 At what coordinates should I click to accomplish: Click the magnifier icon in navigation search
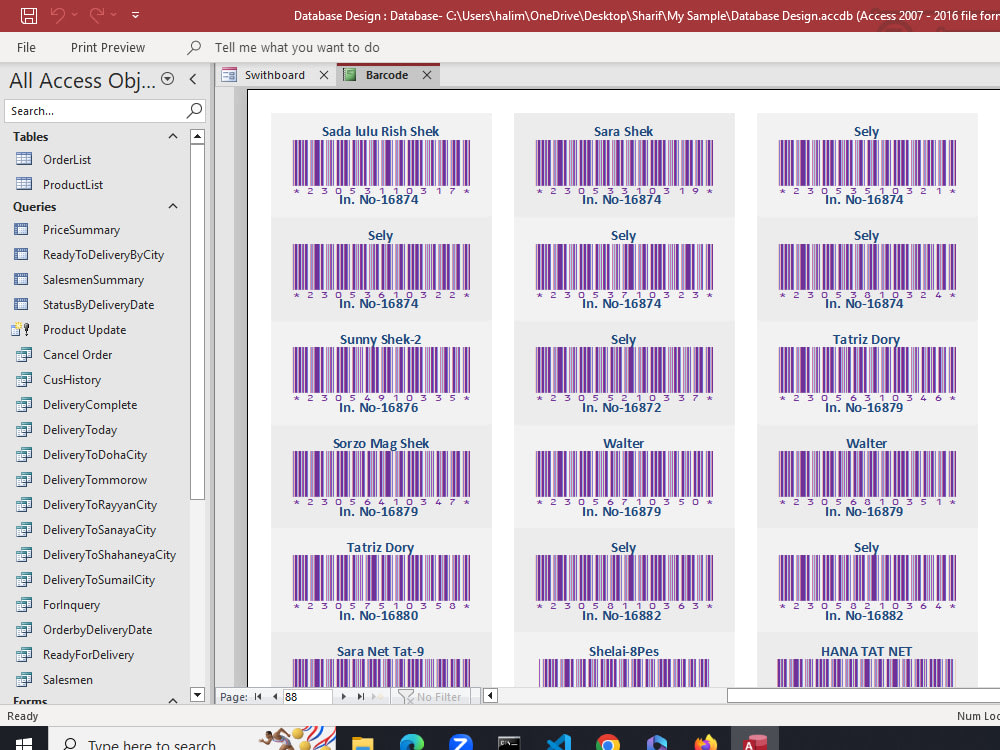pos(195,110)
